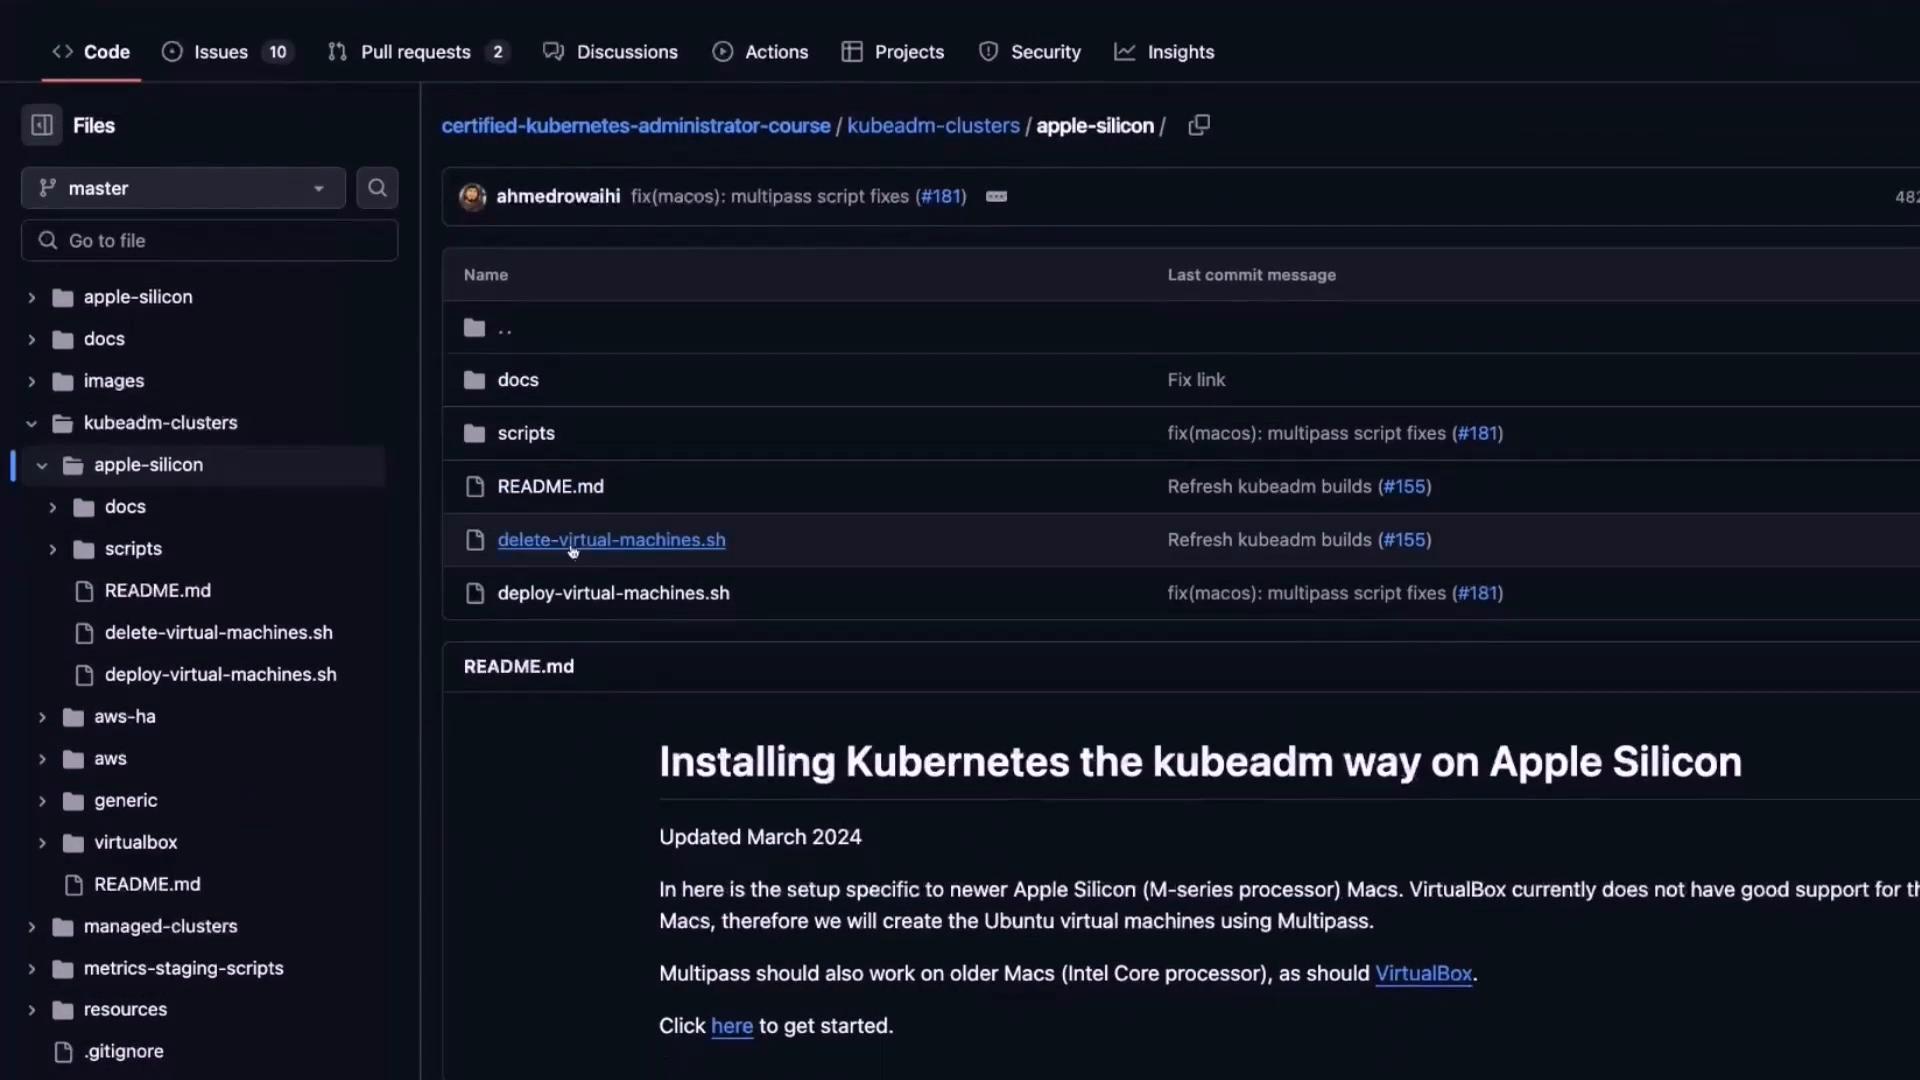The width and height of the screenshot is (1920, 1080).
Task: Click the search files magnifier icon
Action: (377, 188)
